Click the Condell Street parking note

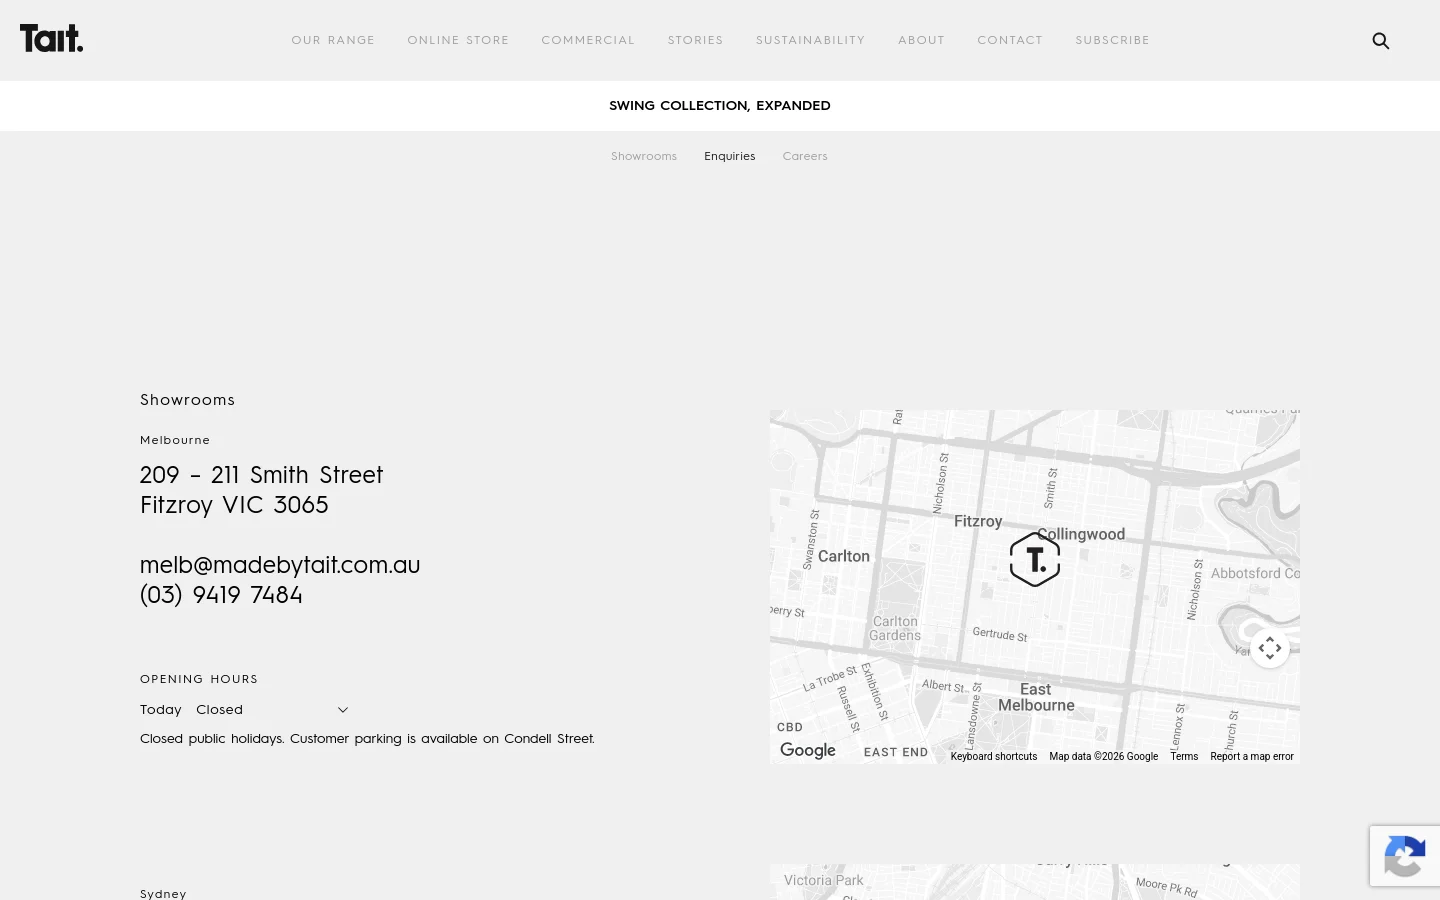tap(367, 739)
